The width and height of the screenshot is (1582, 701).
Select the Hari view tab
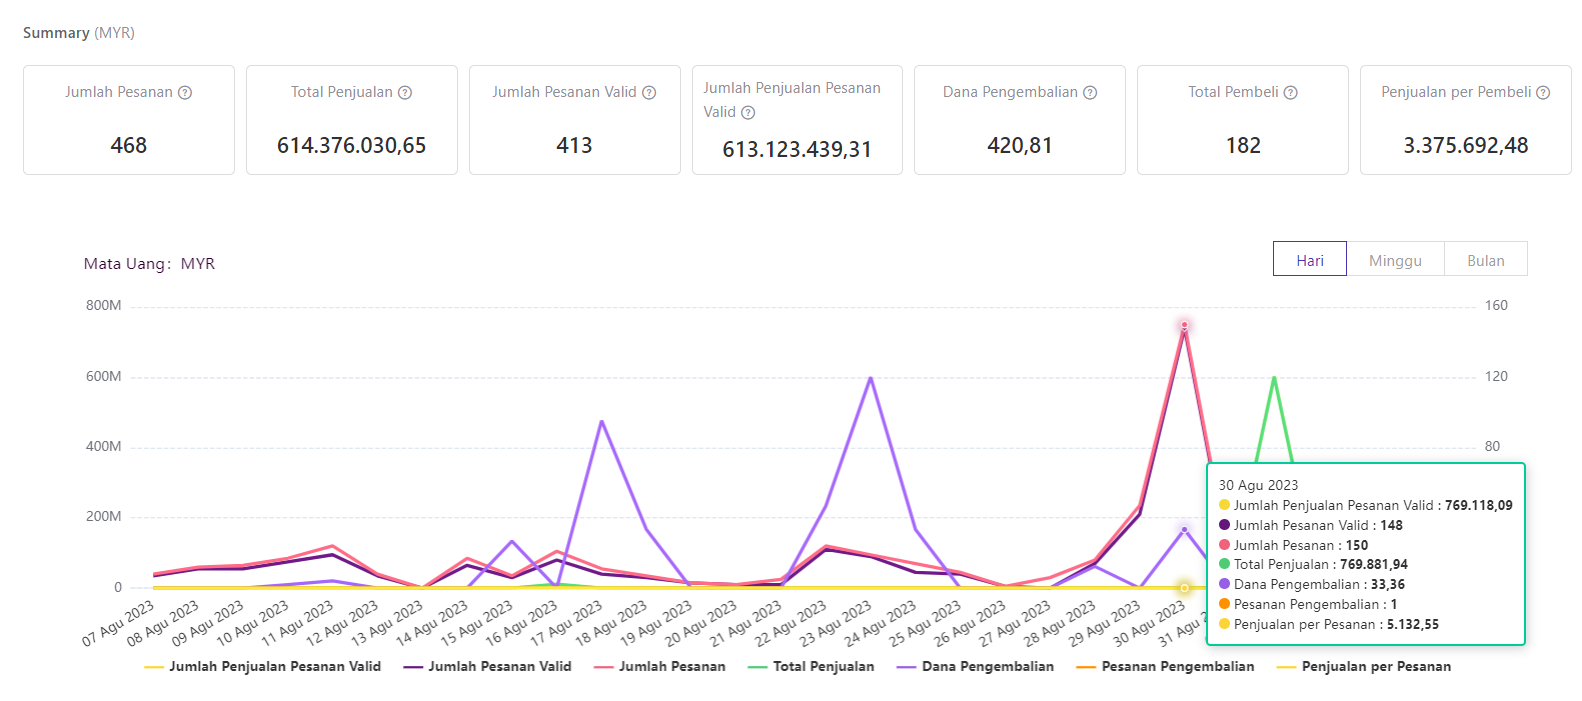pyautogui.click(x=1309, y=260)
